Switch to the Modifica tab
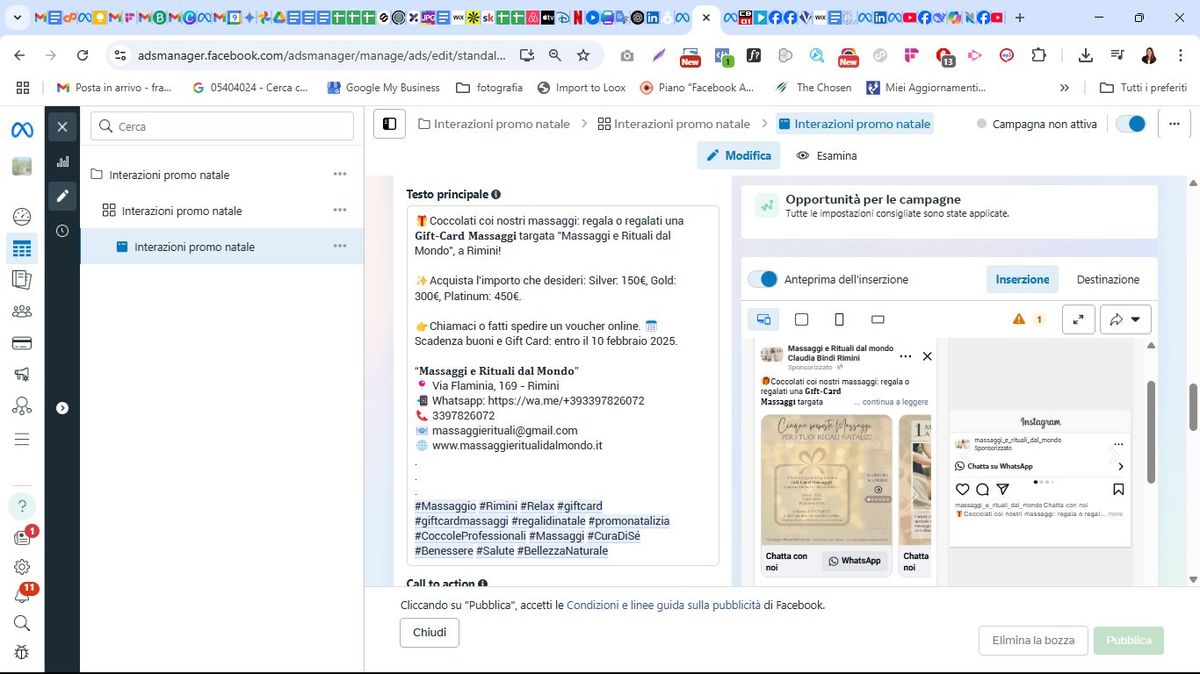Viewport: 1200px width, 674px height. coord(739,155)
